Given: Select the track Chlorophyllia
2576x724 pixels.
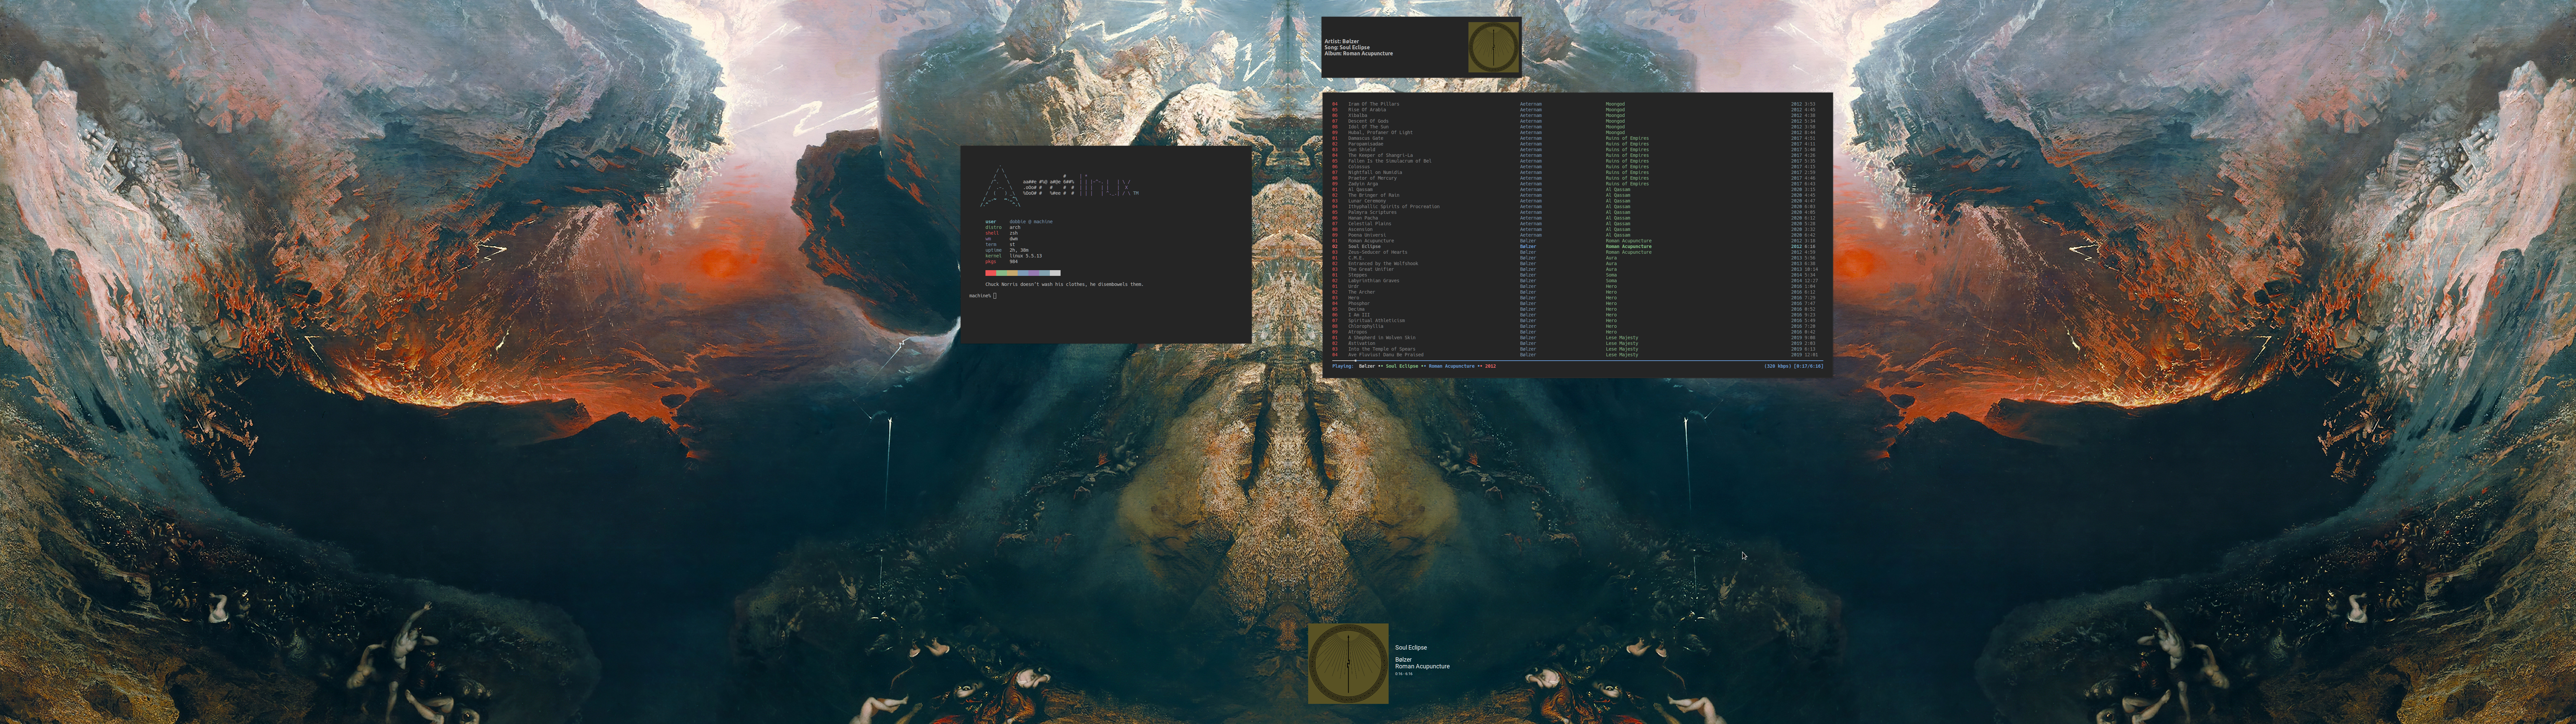Looking at the screenshot, I should (x=1366, y=326).
